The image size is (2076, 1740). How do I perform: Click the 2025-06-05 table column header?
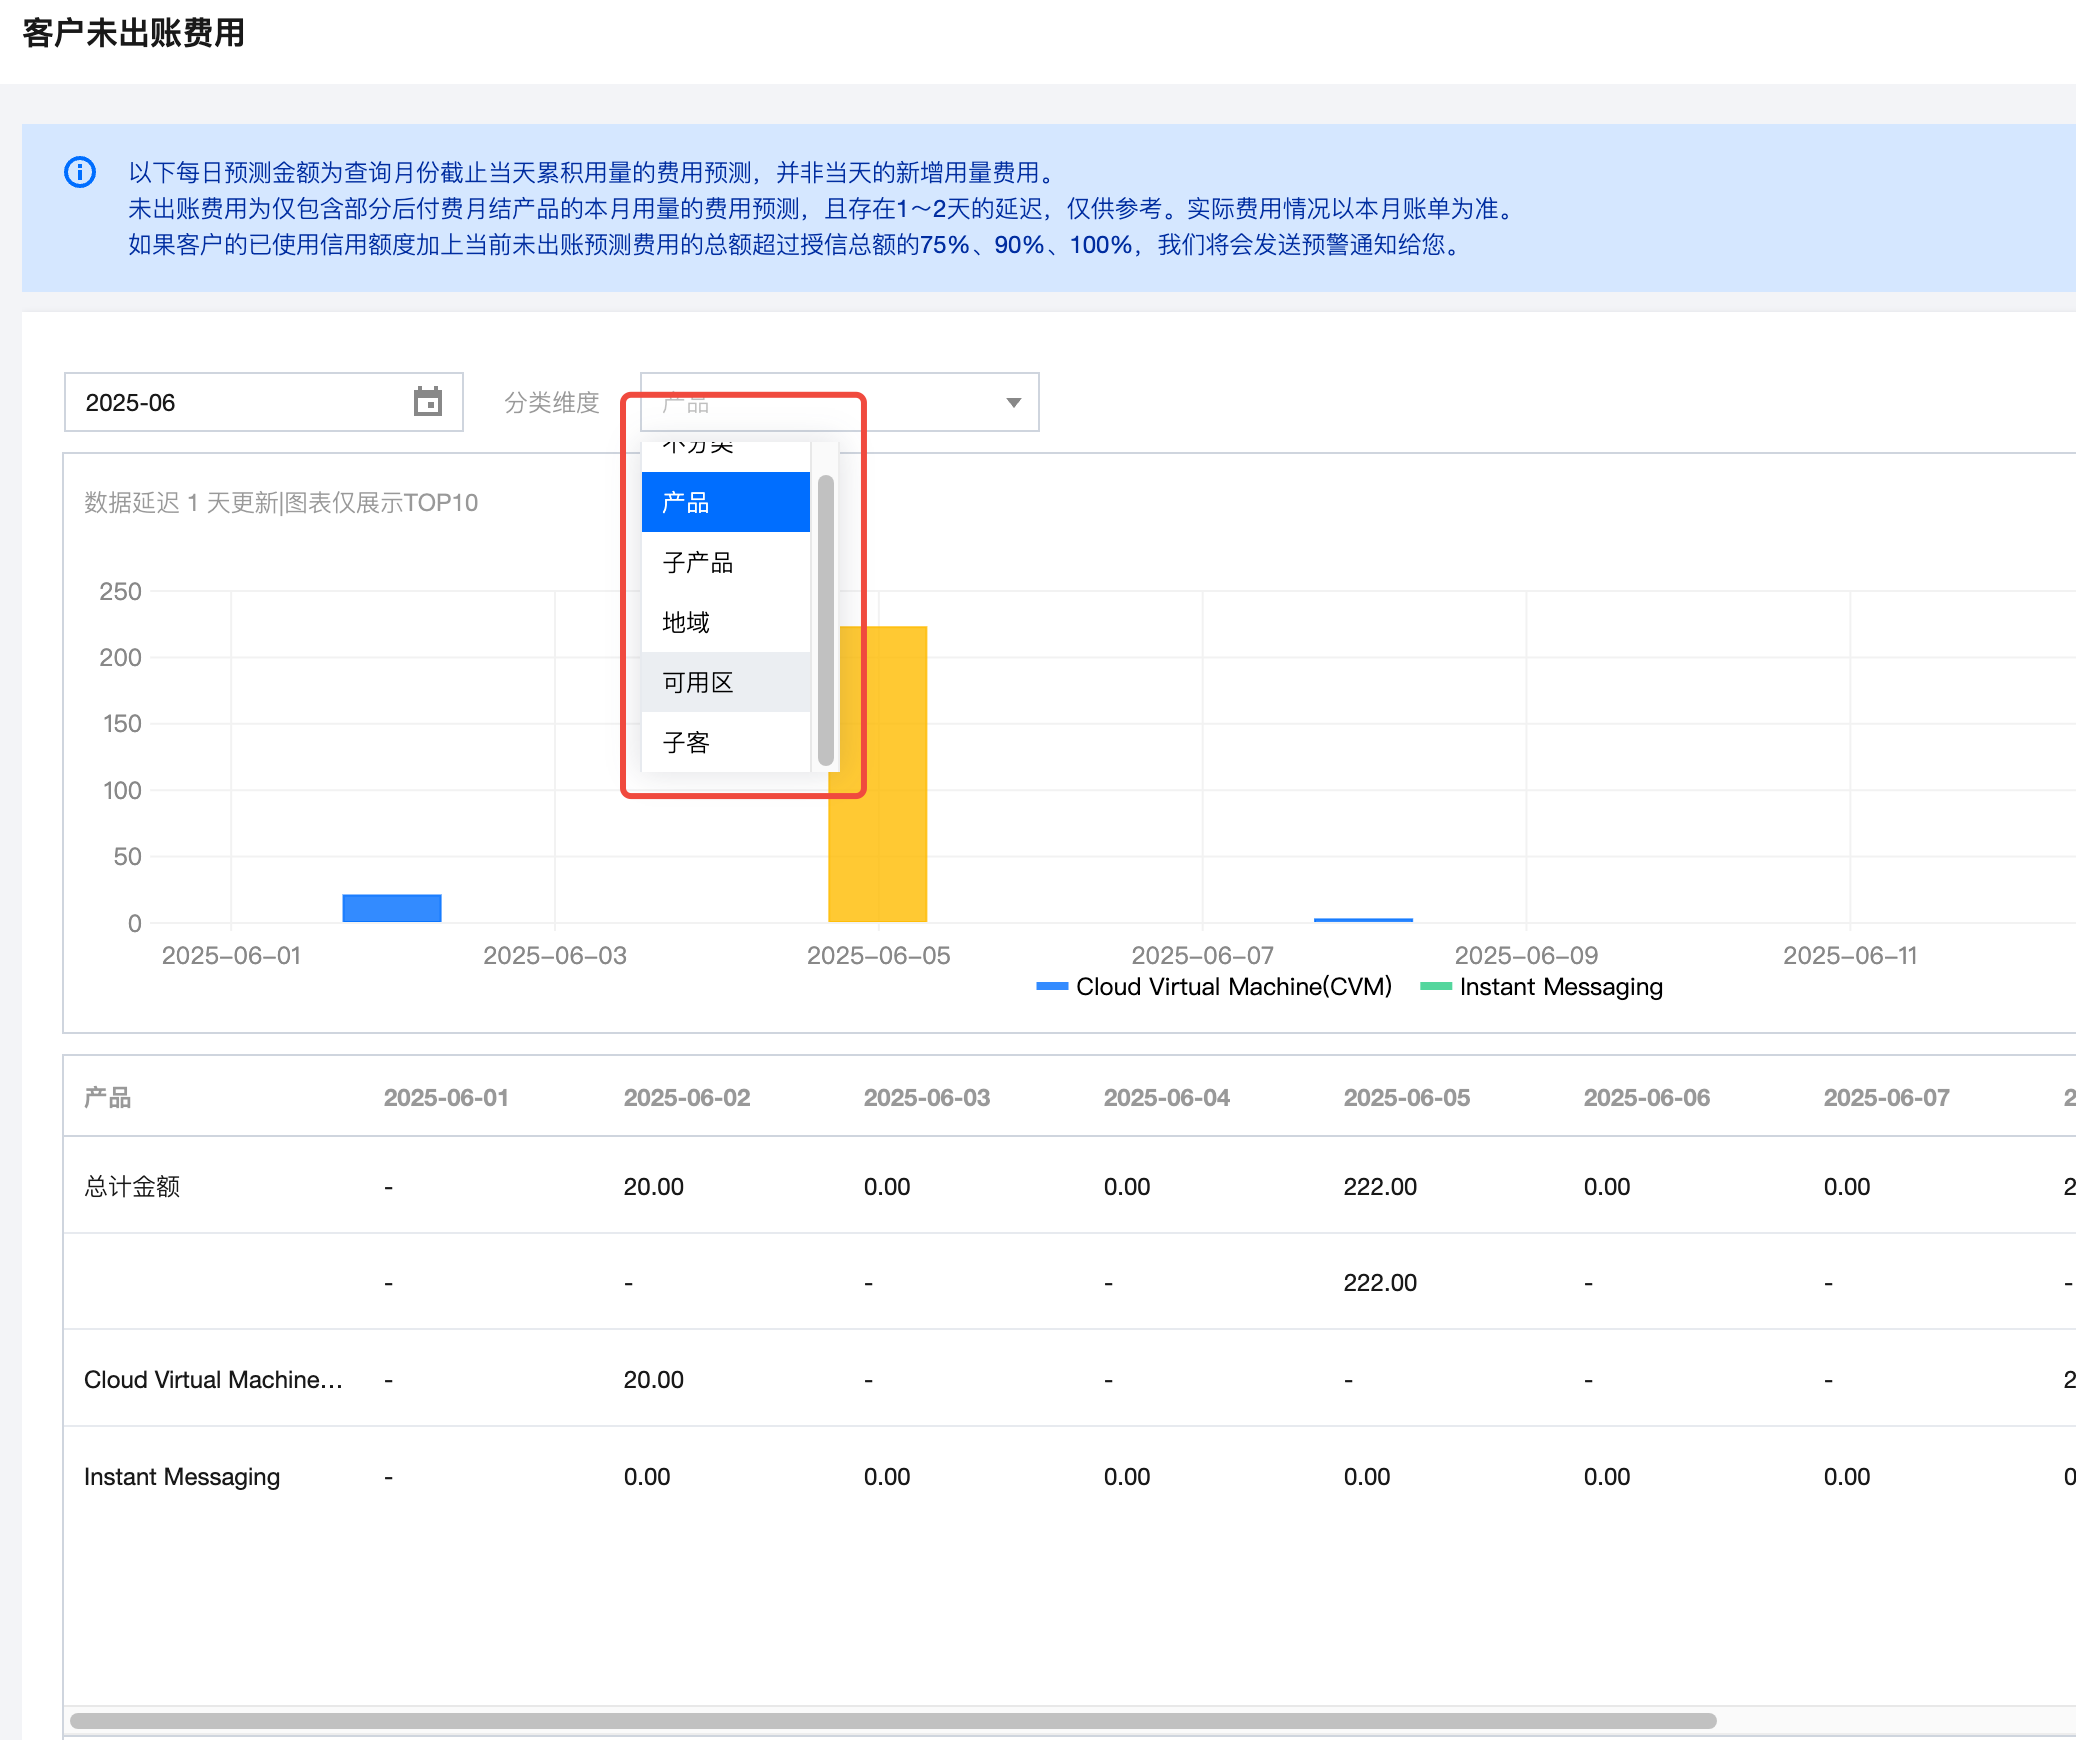point(1406,1097)
